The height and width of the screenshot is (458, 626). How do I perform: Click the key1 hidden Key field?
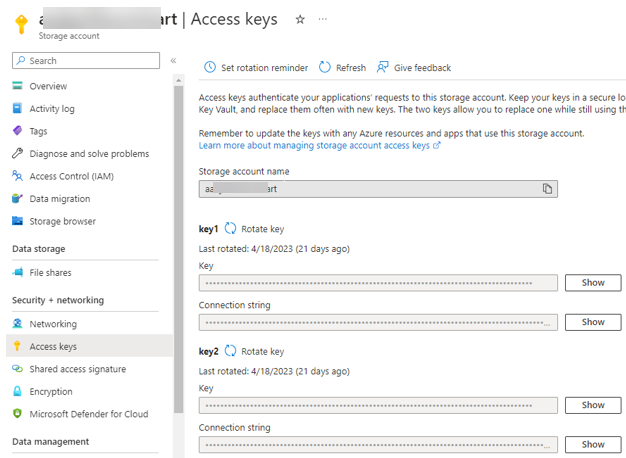click(378, 283)
